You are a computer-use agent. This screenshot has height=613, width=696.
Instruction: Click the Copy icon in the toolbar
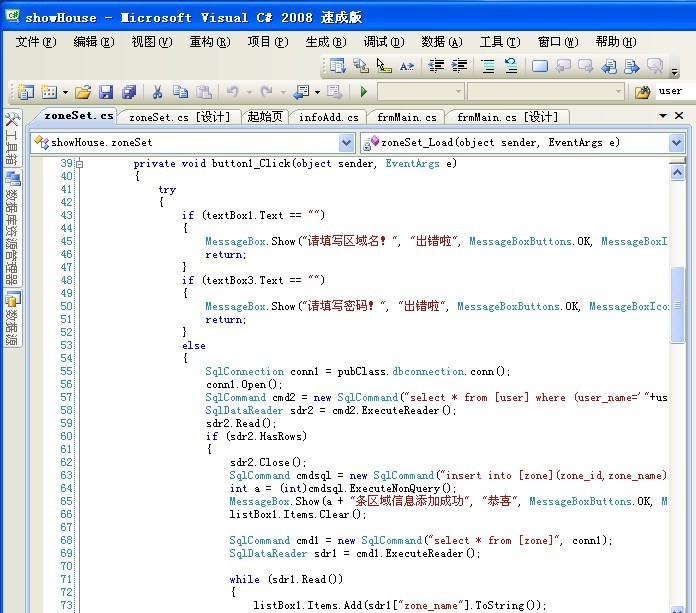(180, 92)
